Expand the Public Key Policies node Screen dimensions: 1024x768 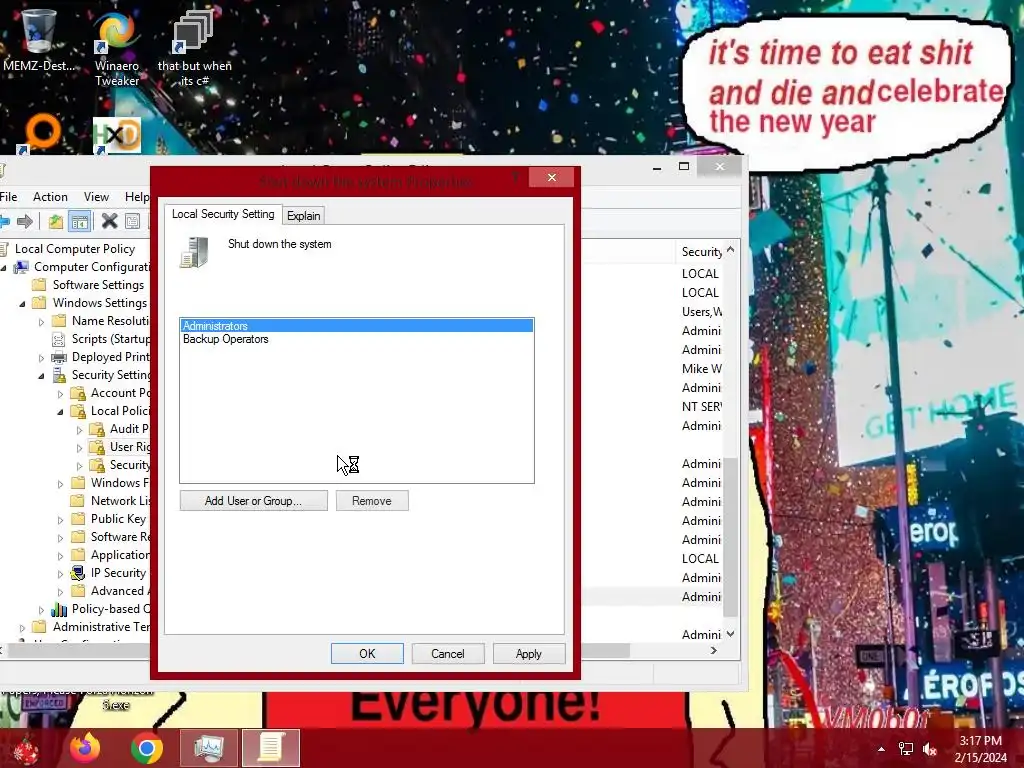[60, 520]
